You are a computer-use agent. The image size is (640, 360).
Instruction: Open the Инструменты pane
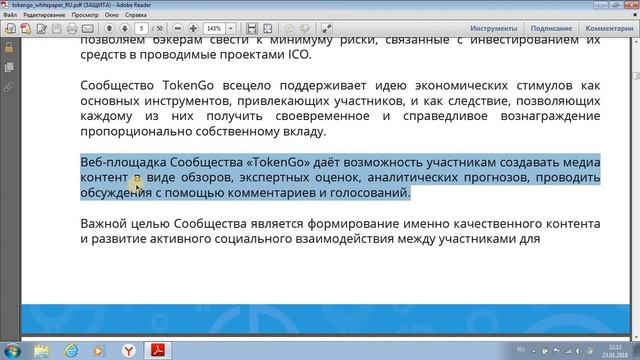pyautogui.click(x=493, y=28)
